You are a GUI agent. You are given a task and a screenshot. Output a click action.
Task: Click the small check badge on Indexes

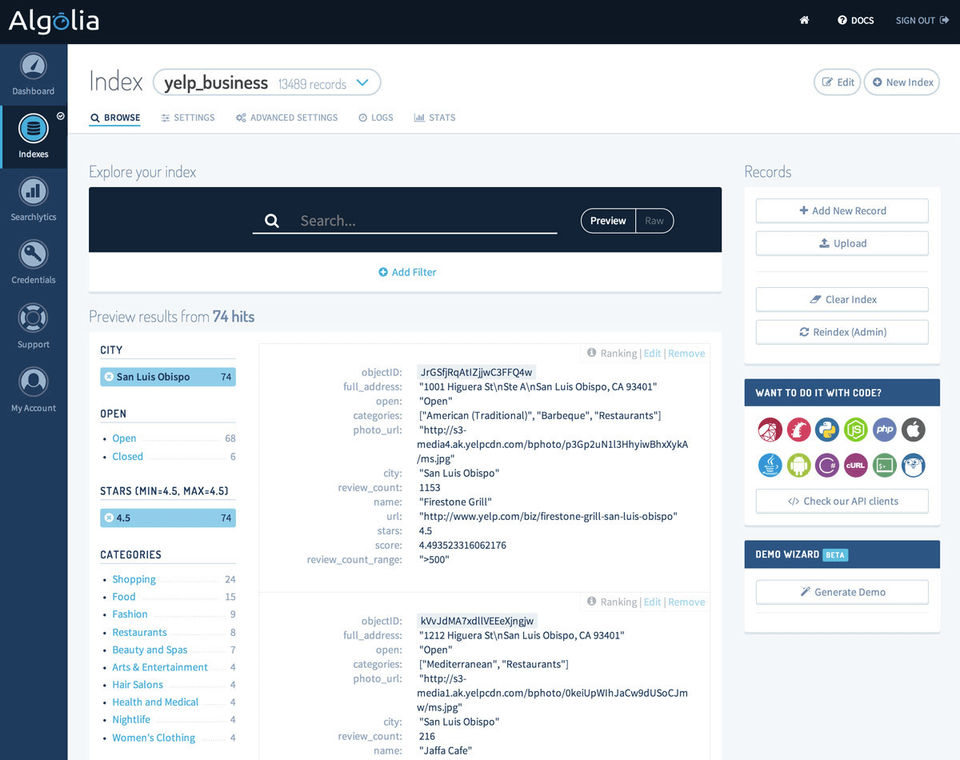tap(61, 116)
